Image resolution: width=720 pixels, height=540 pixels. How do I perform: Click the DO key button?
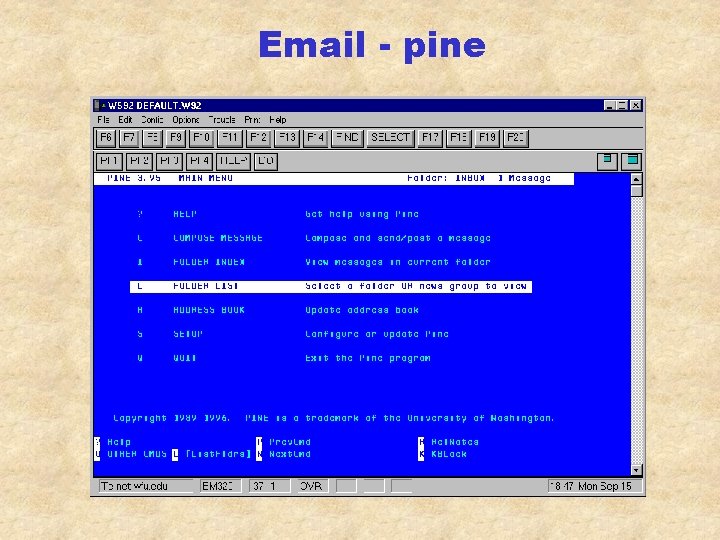click(x=266, y=161)
